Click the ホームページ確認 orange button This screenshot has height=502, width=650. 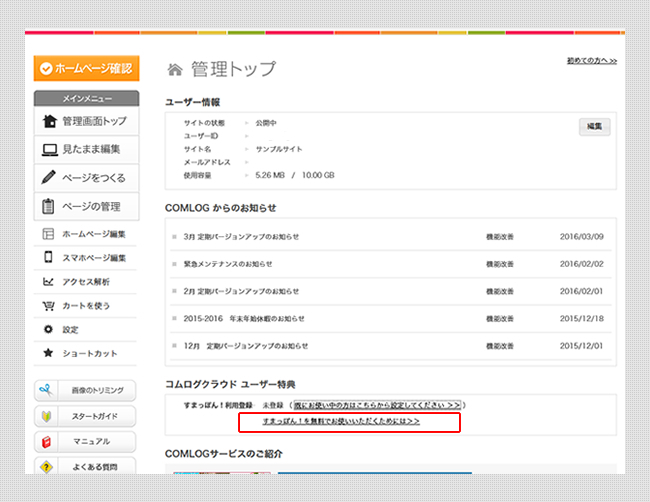[x=85, y=68]
